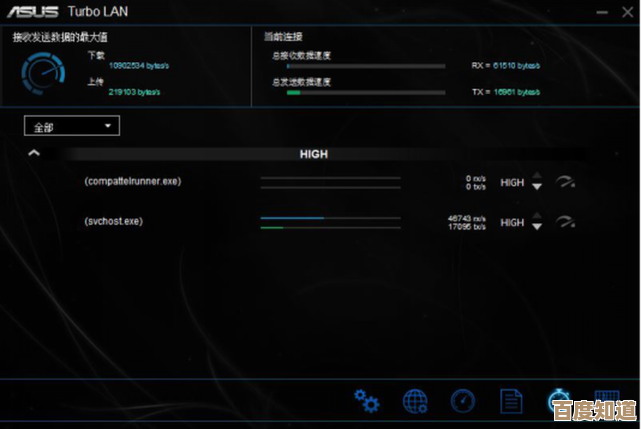The height and width of the screenshot is (429, 641).
Task: Raise priority of svchost.exe with up arrow
Action: [x=537, y=216]
